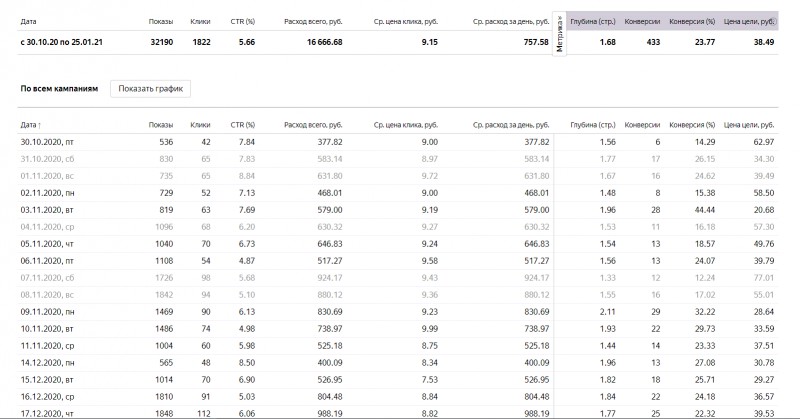Sort by Конверсия (%) column header
This screenshot has width=800, height=419.
click(x=692, y=125)
